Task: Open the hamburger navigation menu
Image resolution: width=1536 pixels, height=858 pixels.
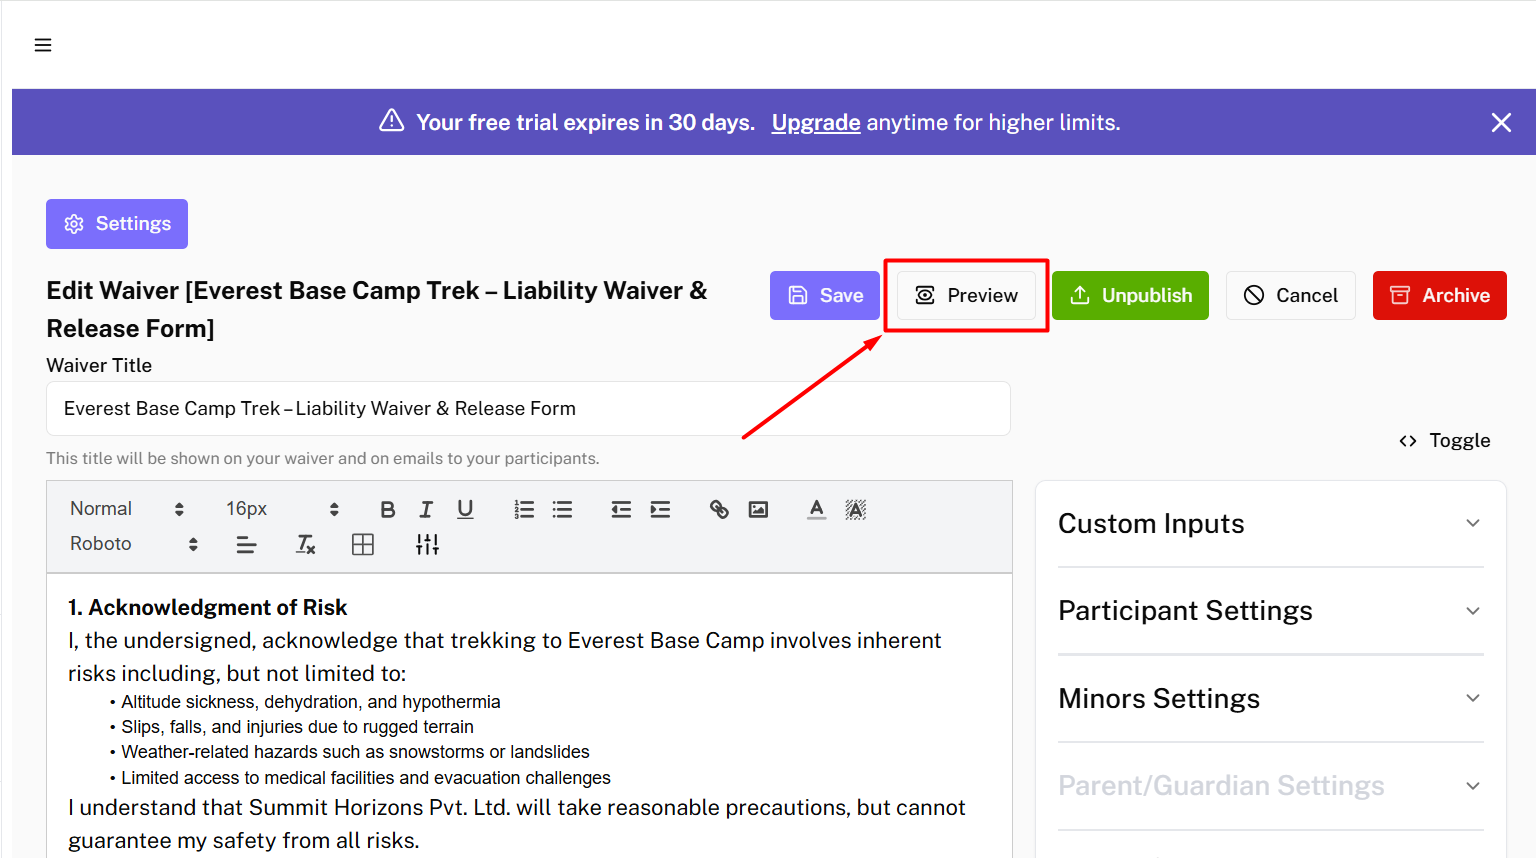Action: (43, 45)
